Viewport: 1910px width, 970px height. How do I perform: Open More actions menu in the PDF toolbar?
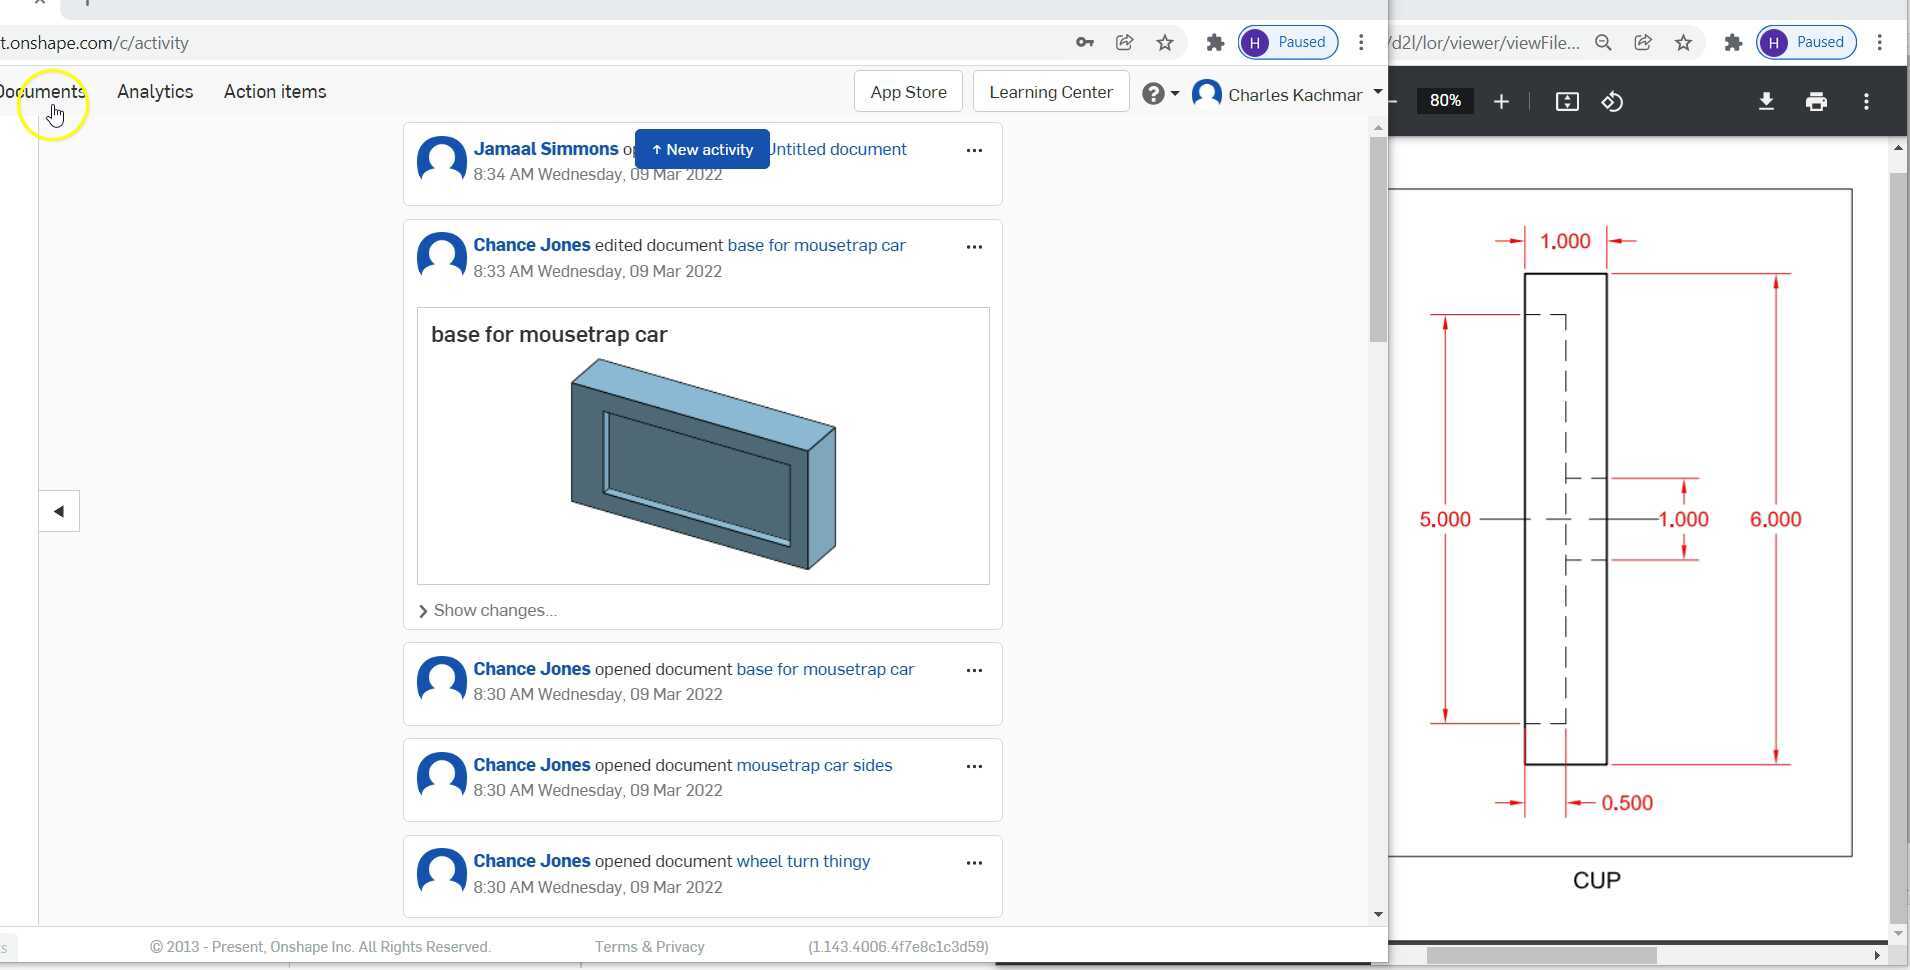tap(1866, 101)
